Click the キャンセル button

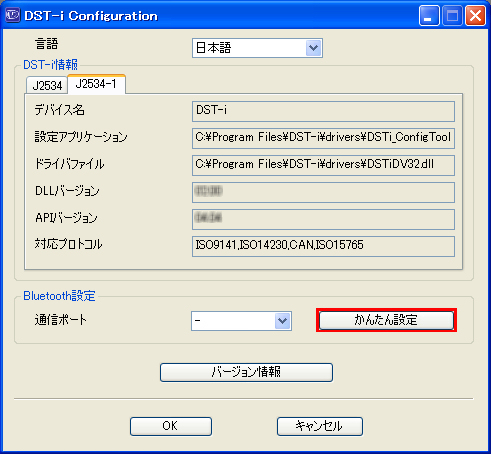click(320, 426)
